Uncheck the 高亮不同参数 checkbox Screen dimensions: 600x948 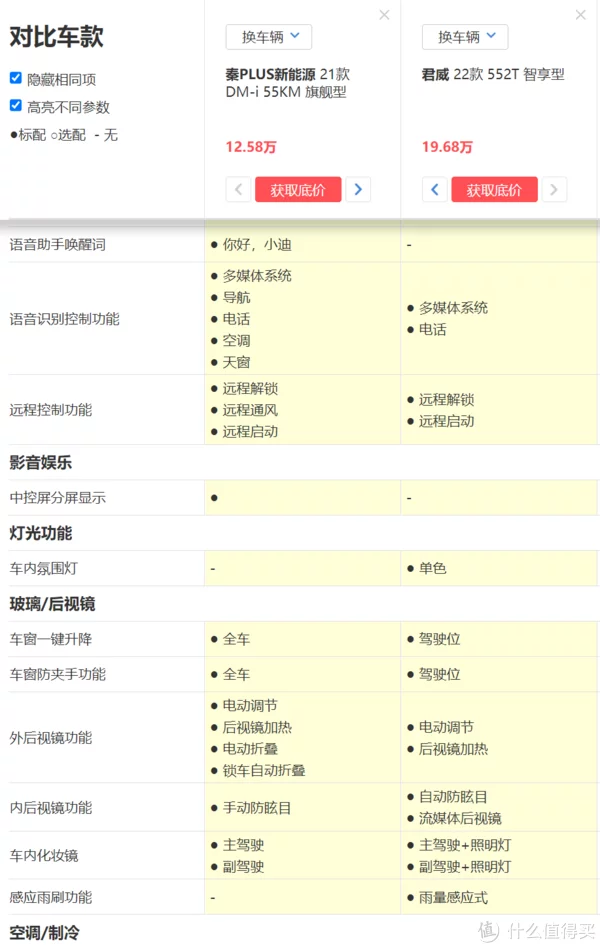coord(16,106)
